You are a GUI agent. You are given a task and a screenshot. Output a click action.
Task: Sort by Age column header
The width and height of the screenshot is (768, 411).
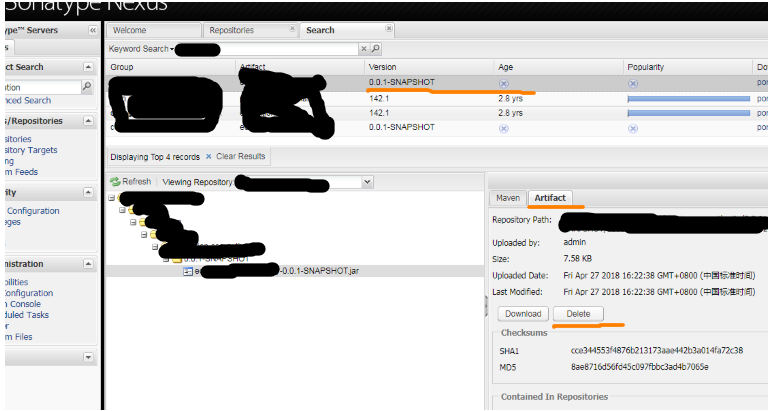coord(558,67)
